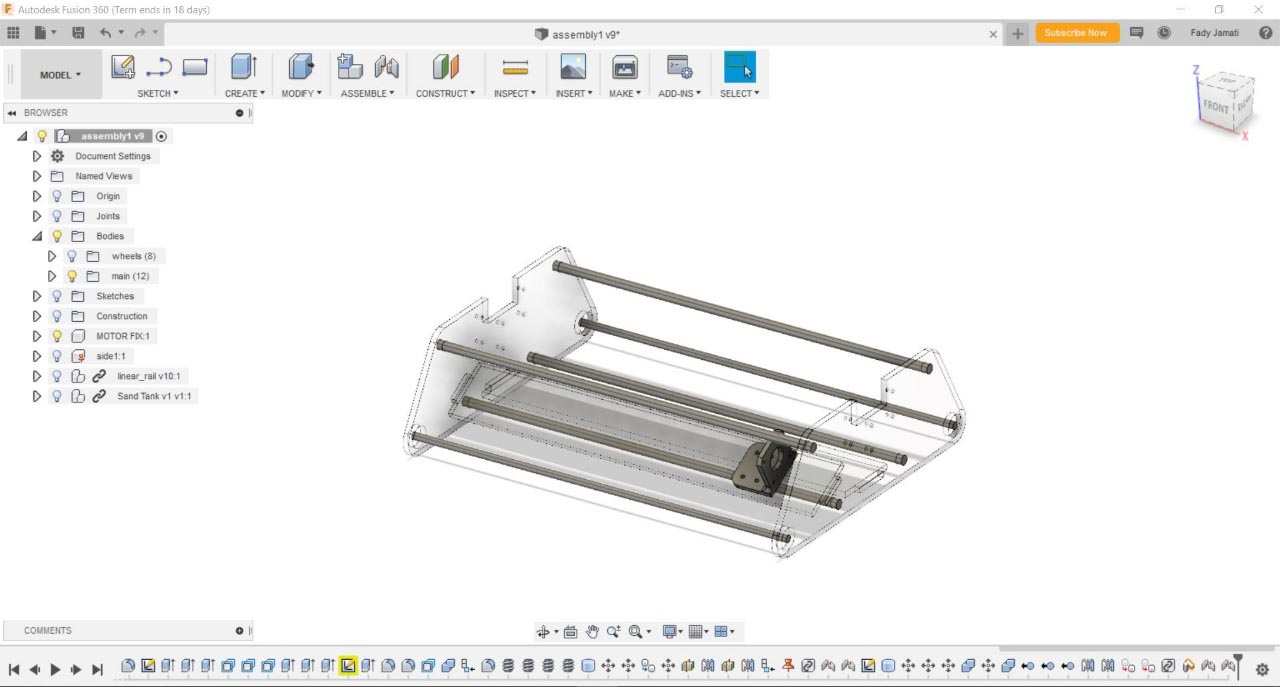Click the Orbit icon in navigation bar

click(543, 631)
